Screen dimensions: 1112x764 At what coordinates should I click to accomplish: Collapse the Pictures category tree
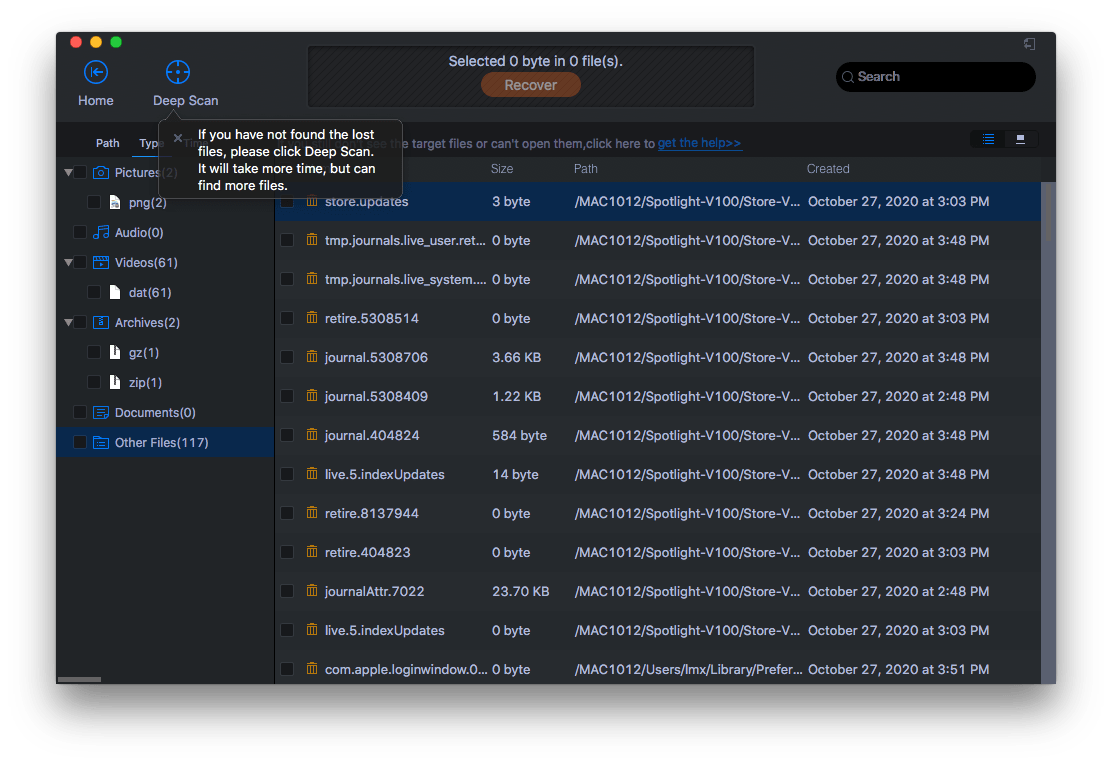point(68,173)
